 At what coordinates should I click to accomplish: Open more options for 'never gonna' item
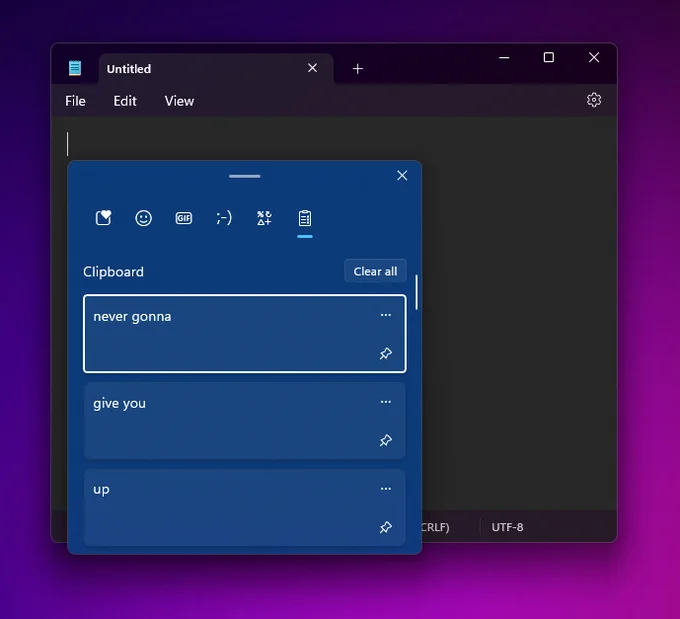point(386,315)
